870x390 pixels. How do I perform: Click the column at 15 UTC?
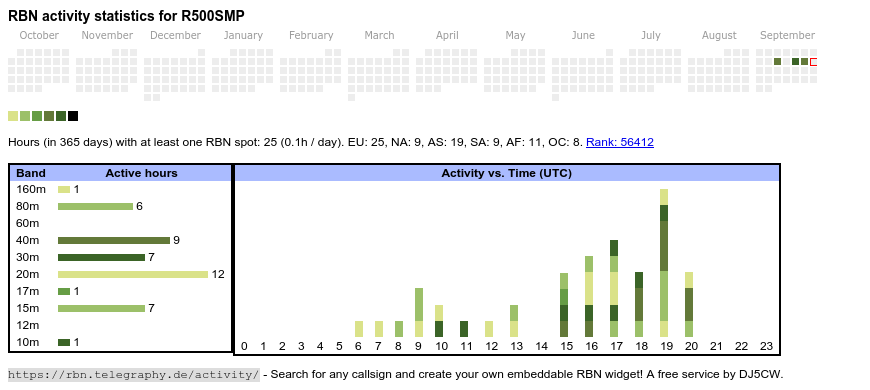[564, 305]
